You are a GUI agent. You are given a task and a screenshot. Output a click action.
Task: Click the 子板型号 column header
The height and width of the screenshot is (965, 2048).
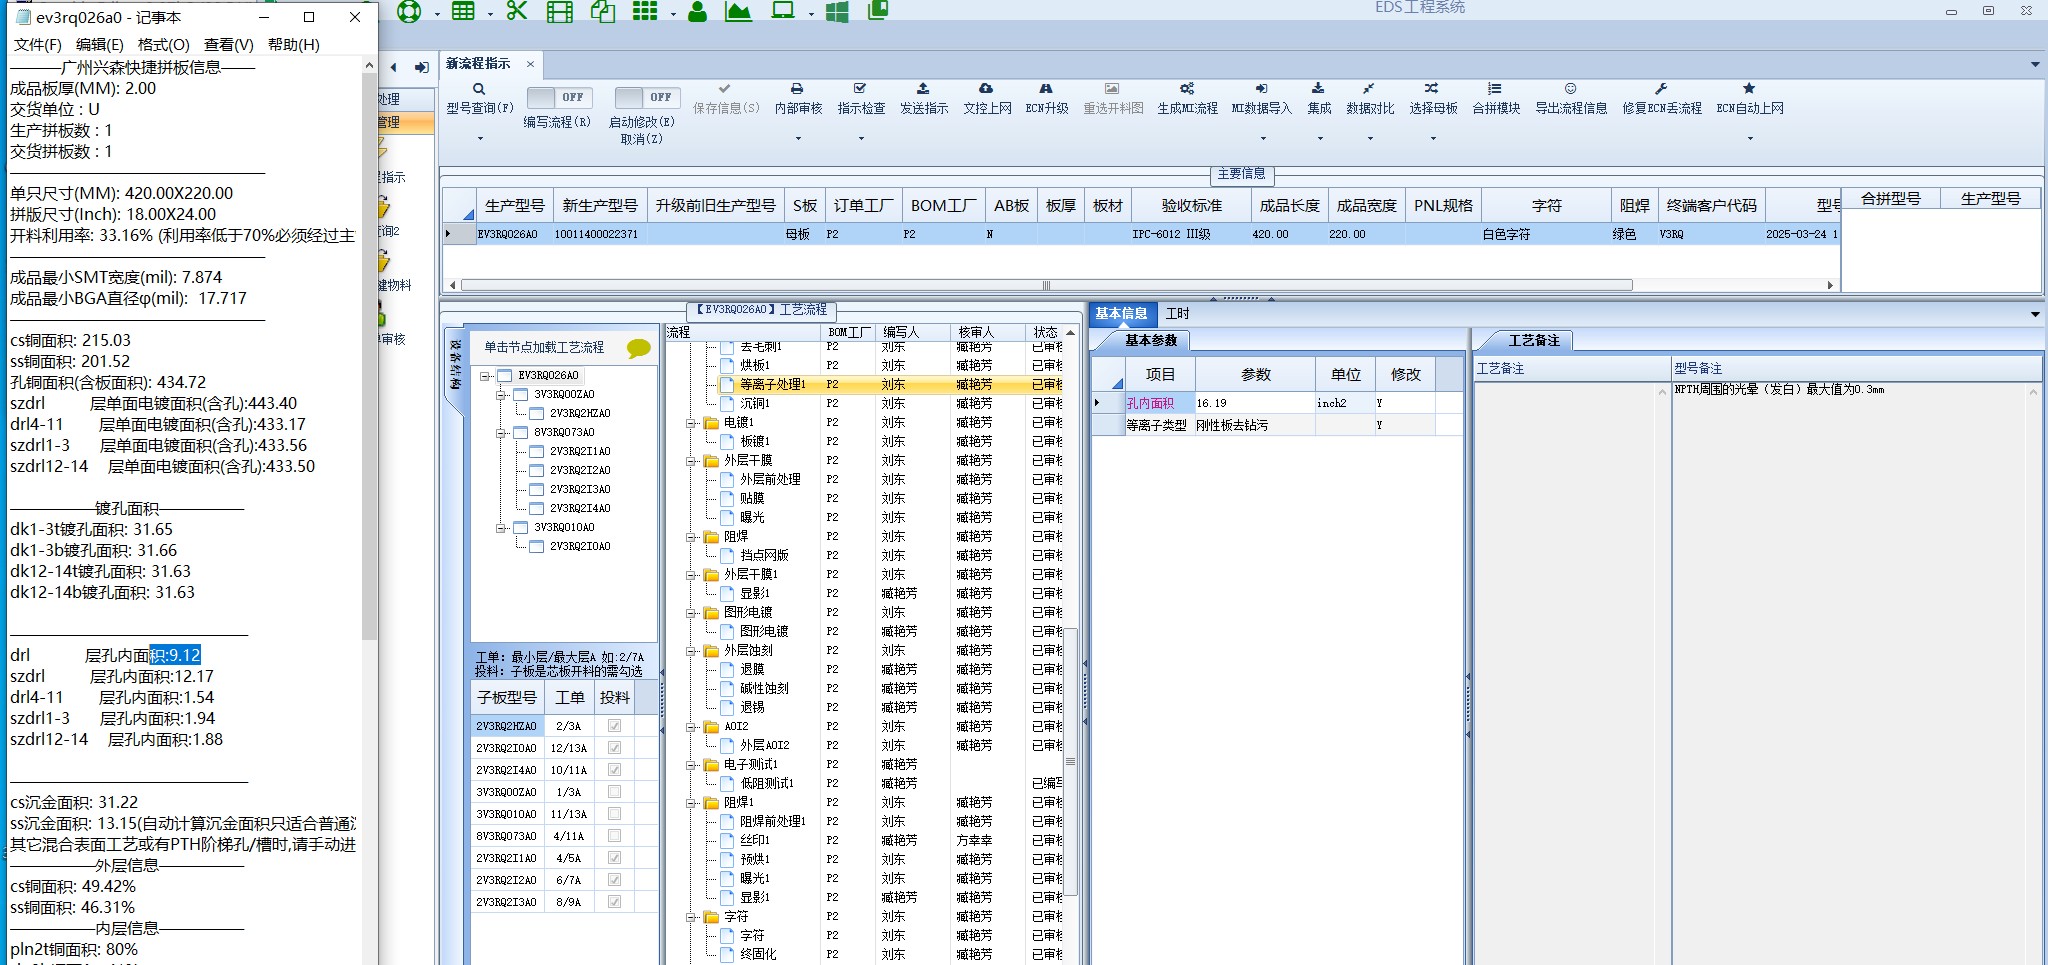[507, 697]
